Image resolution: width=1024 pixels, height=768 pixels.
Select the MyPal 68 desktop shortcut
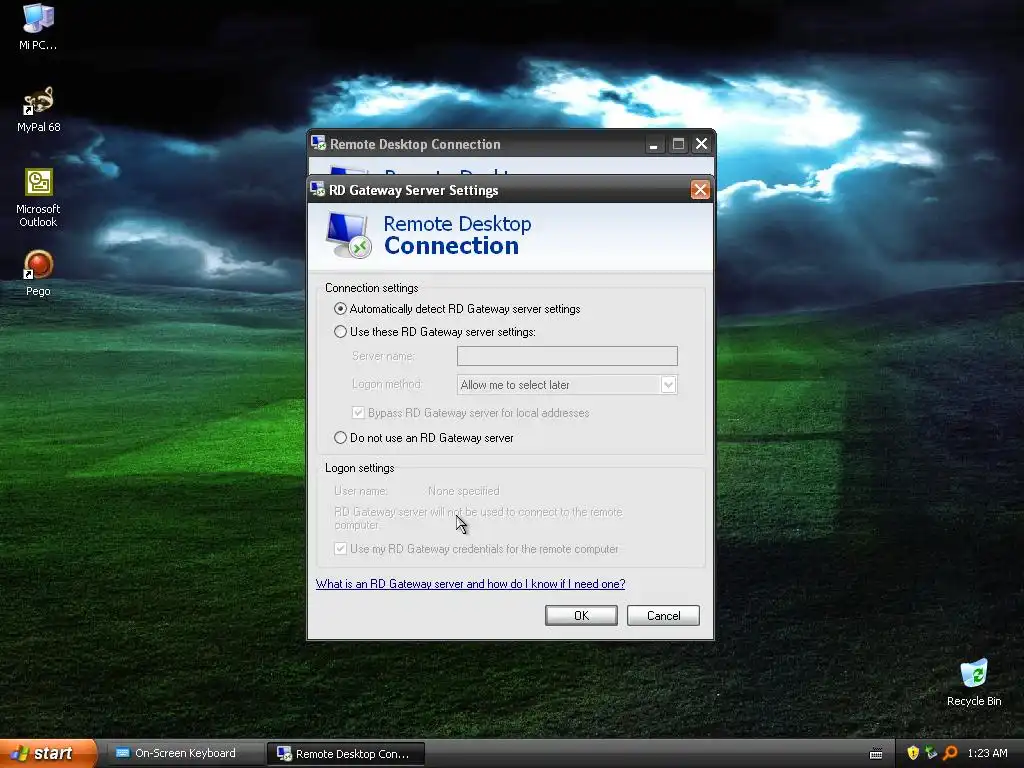click(38, 109)
